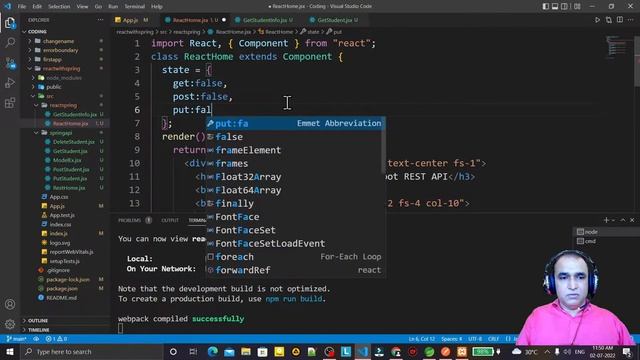Toggle the secondary side bar layout icon
The height and width of the screenshot is (360, 640).
coord(564,6)
